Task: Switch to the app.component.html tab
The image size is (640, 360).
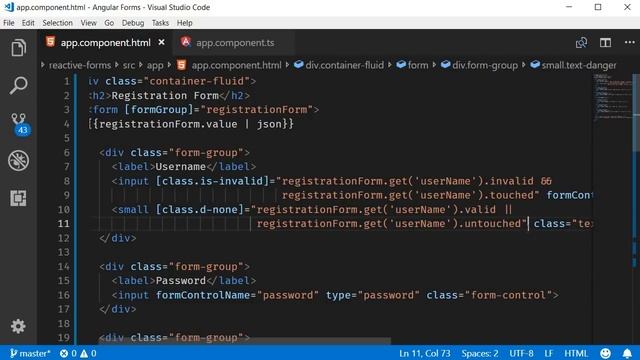Action: (x=106, y=42)
